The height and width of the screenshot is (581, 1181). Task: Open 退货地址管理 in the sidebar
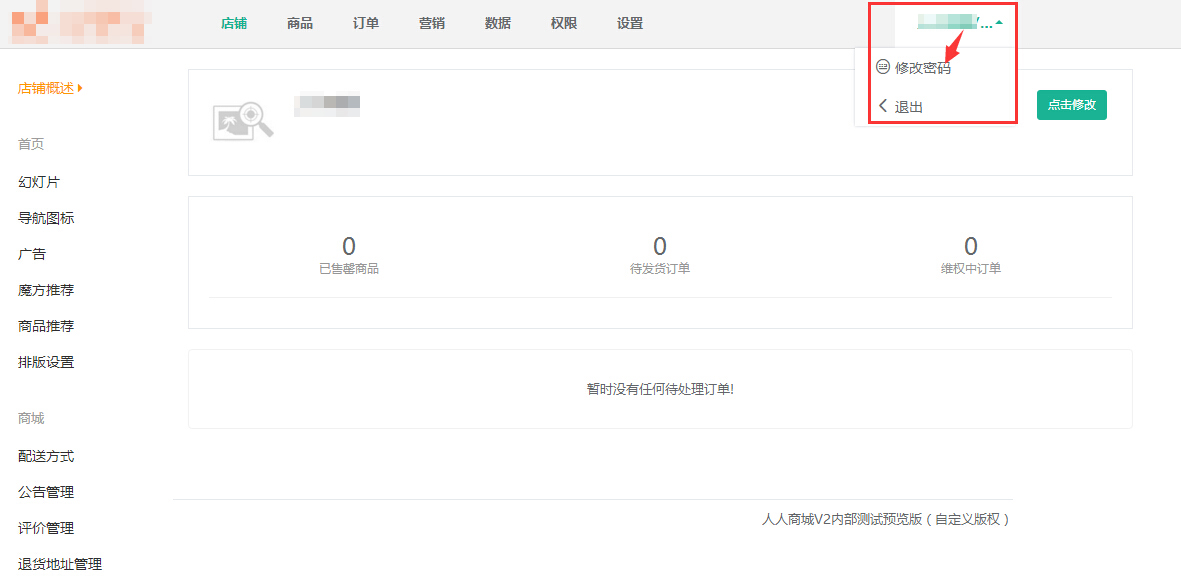[60, 564]
